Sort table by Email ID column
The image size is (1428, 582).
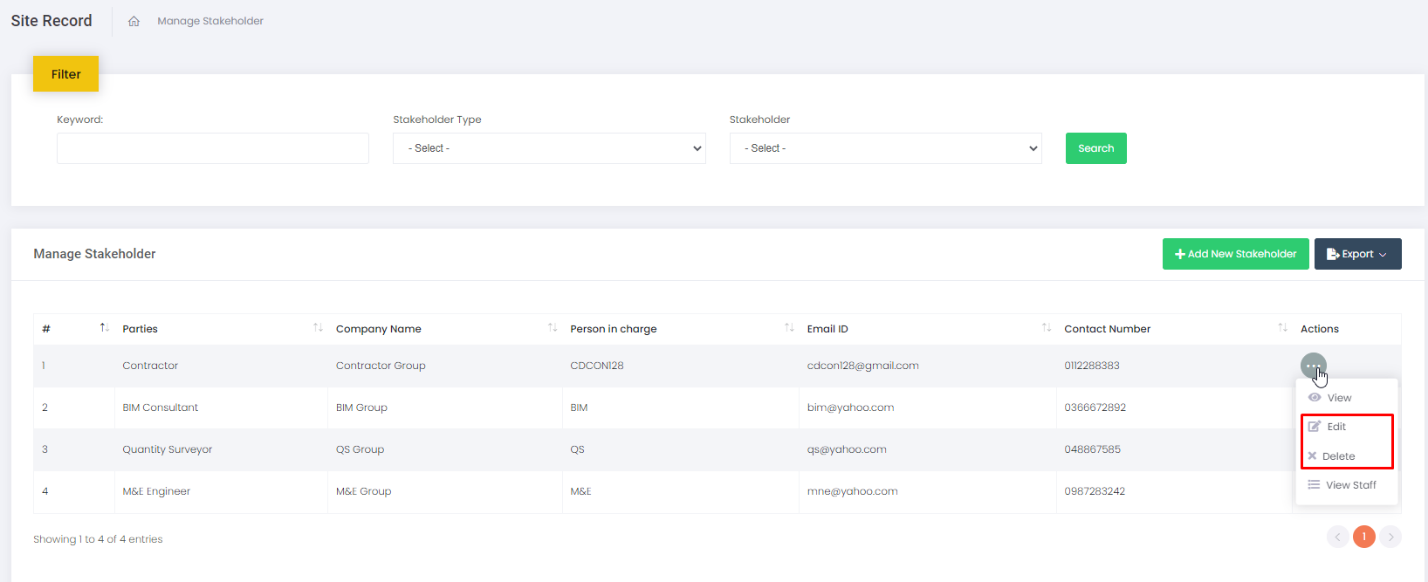tap(1046, 328)
